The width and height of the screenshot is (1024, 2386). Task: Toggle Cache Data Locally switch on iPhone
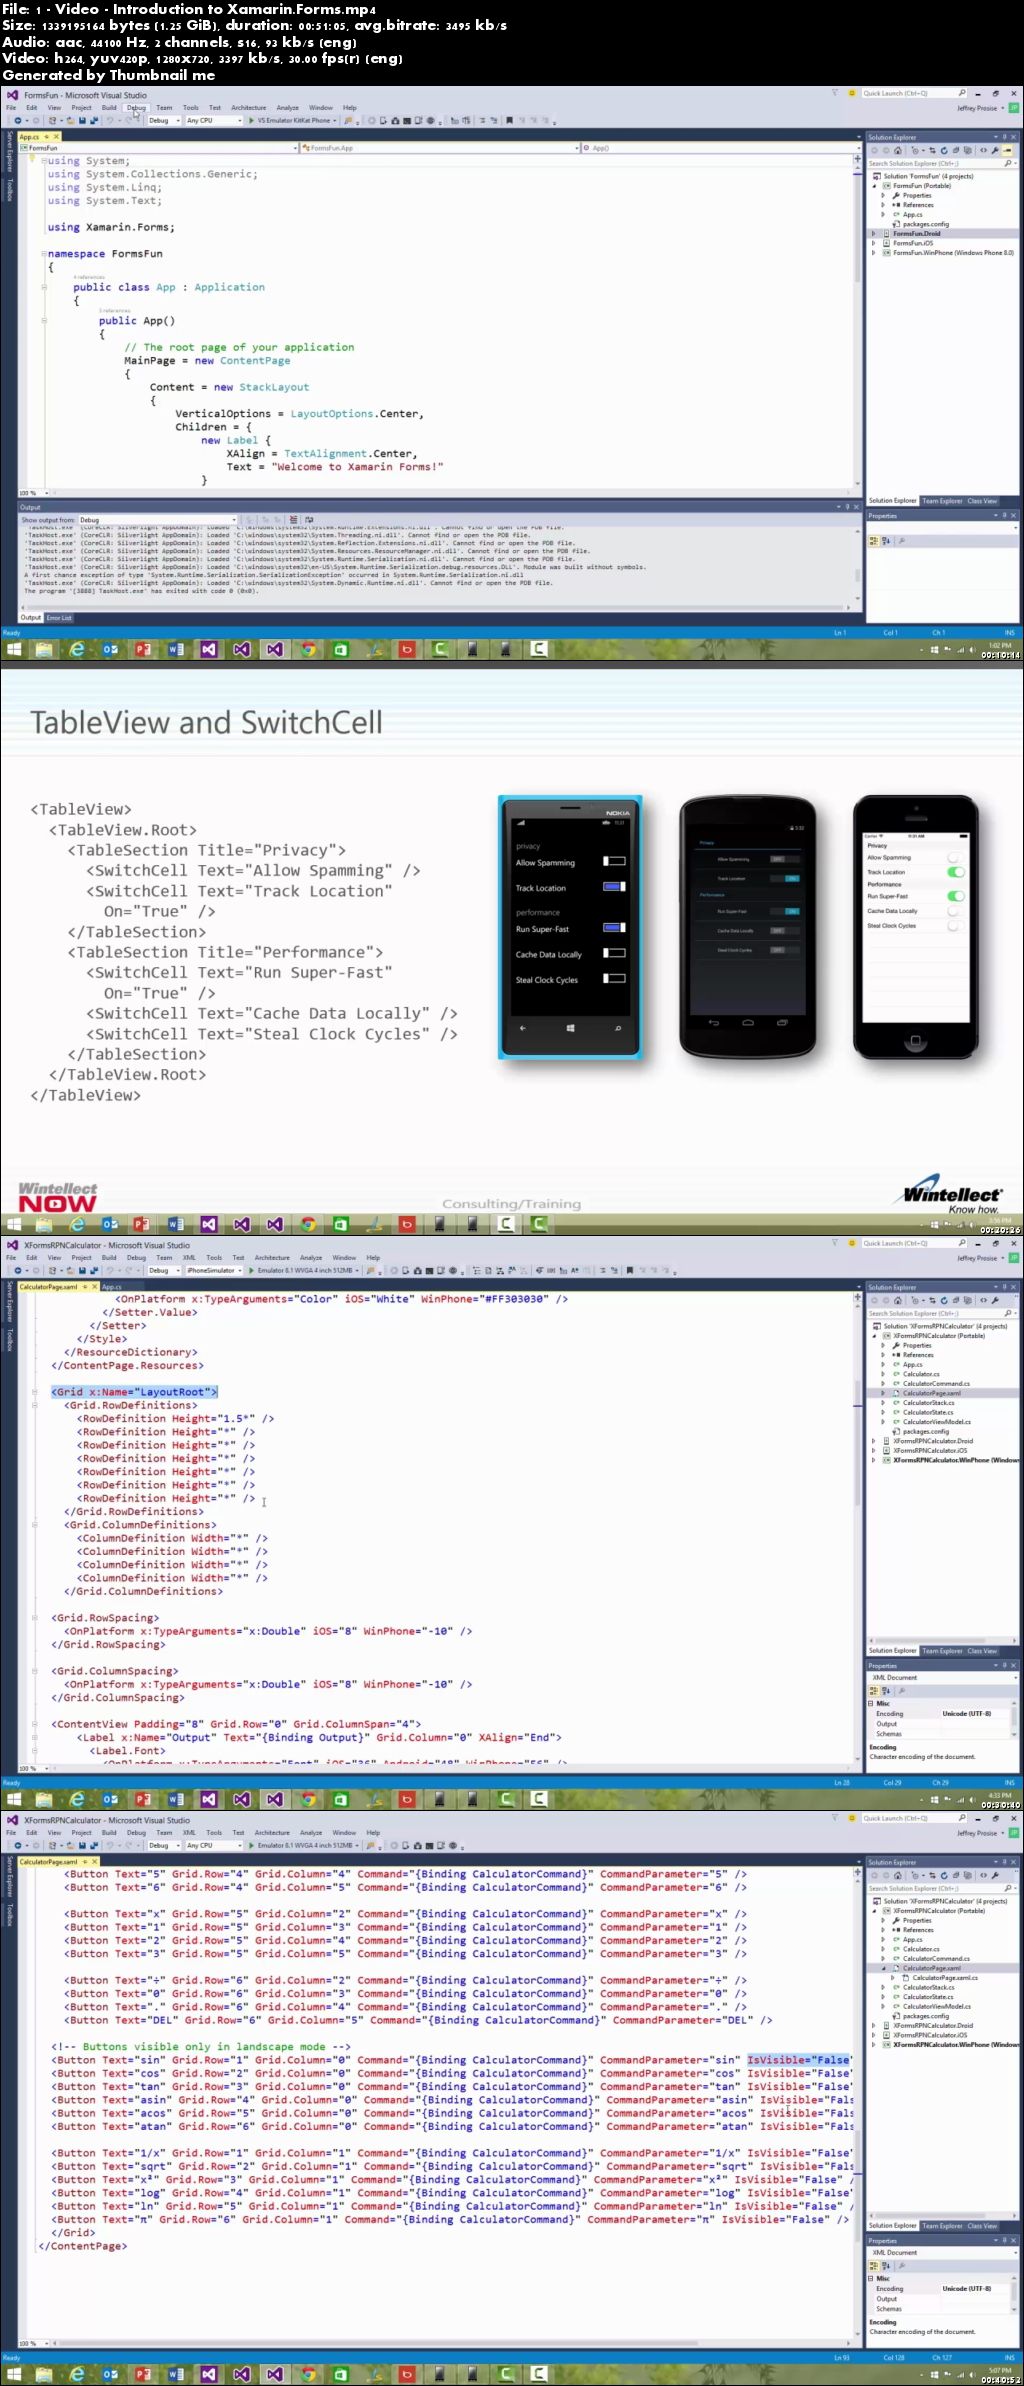[955, 911]
